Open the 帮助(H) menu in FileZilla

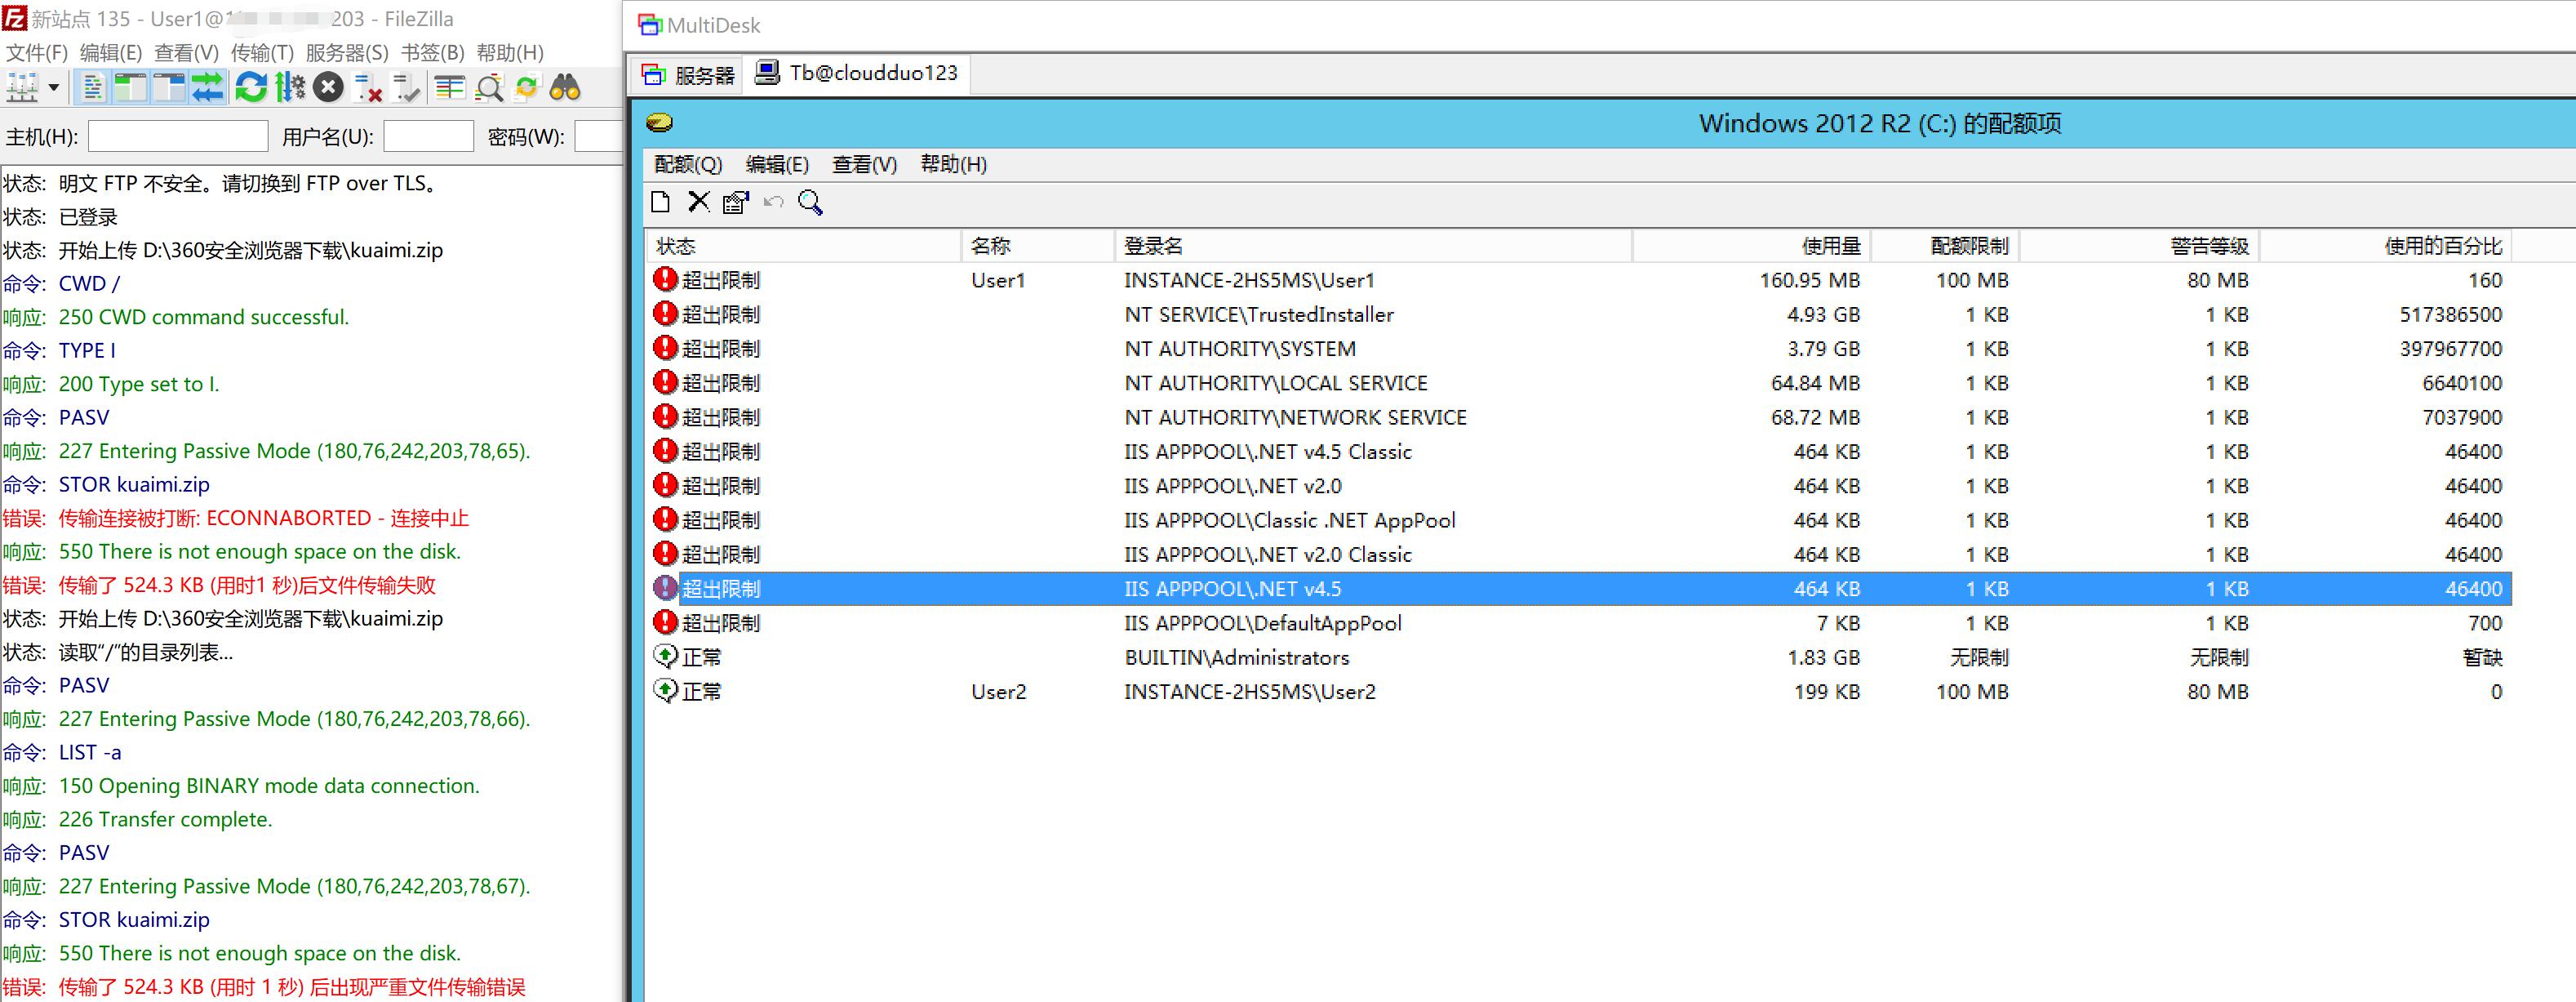(510, 53)
